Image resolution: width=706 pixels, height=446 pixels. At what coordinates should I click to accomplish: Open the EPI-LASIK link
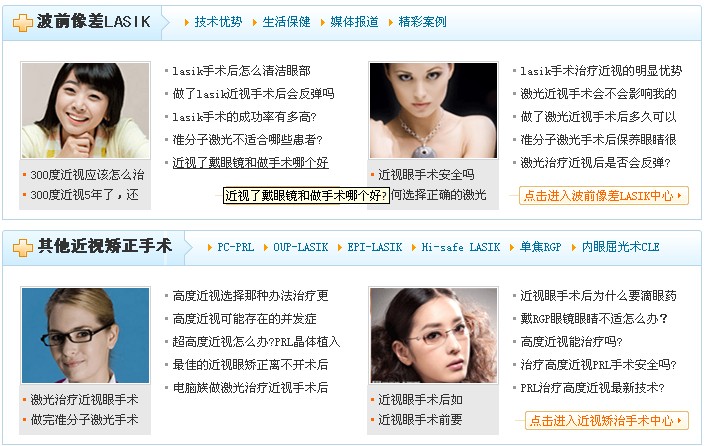coord(375,247)
